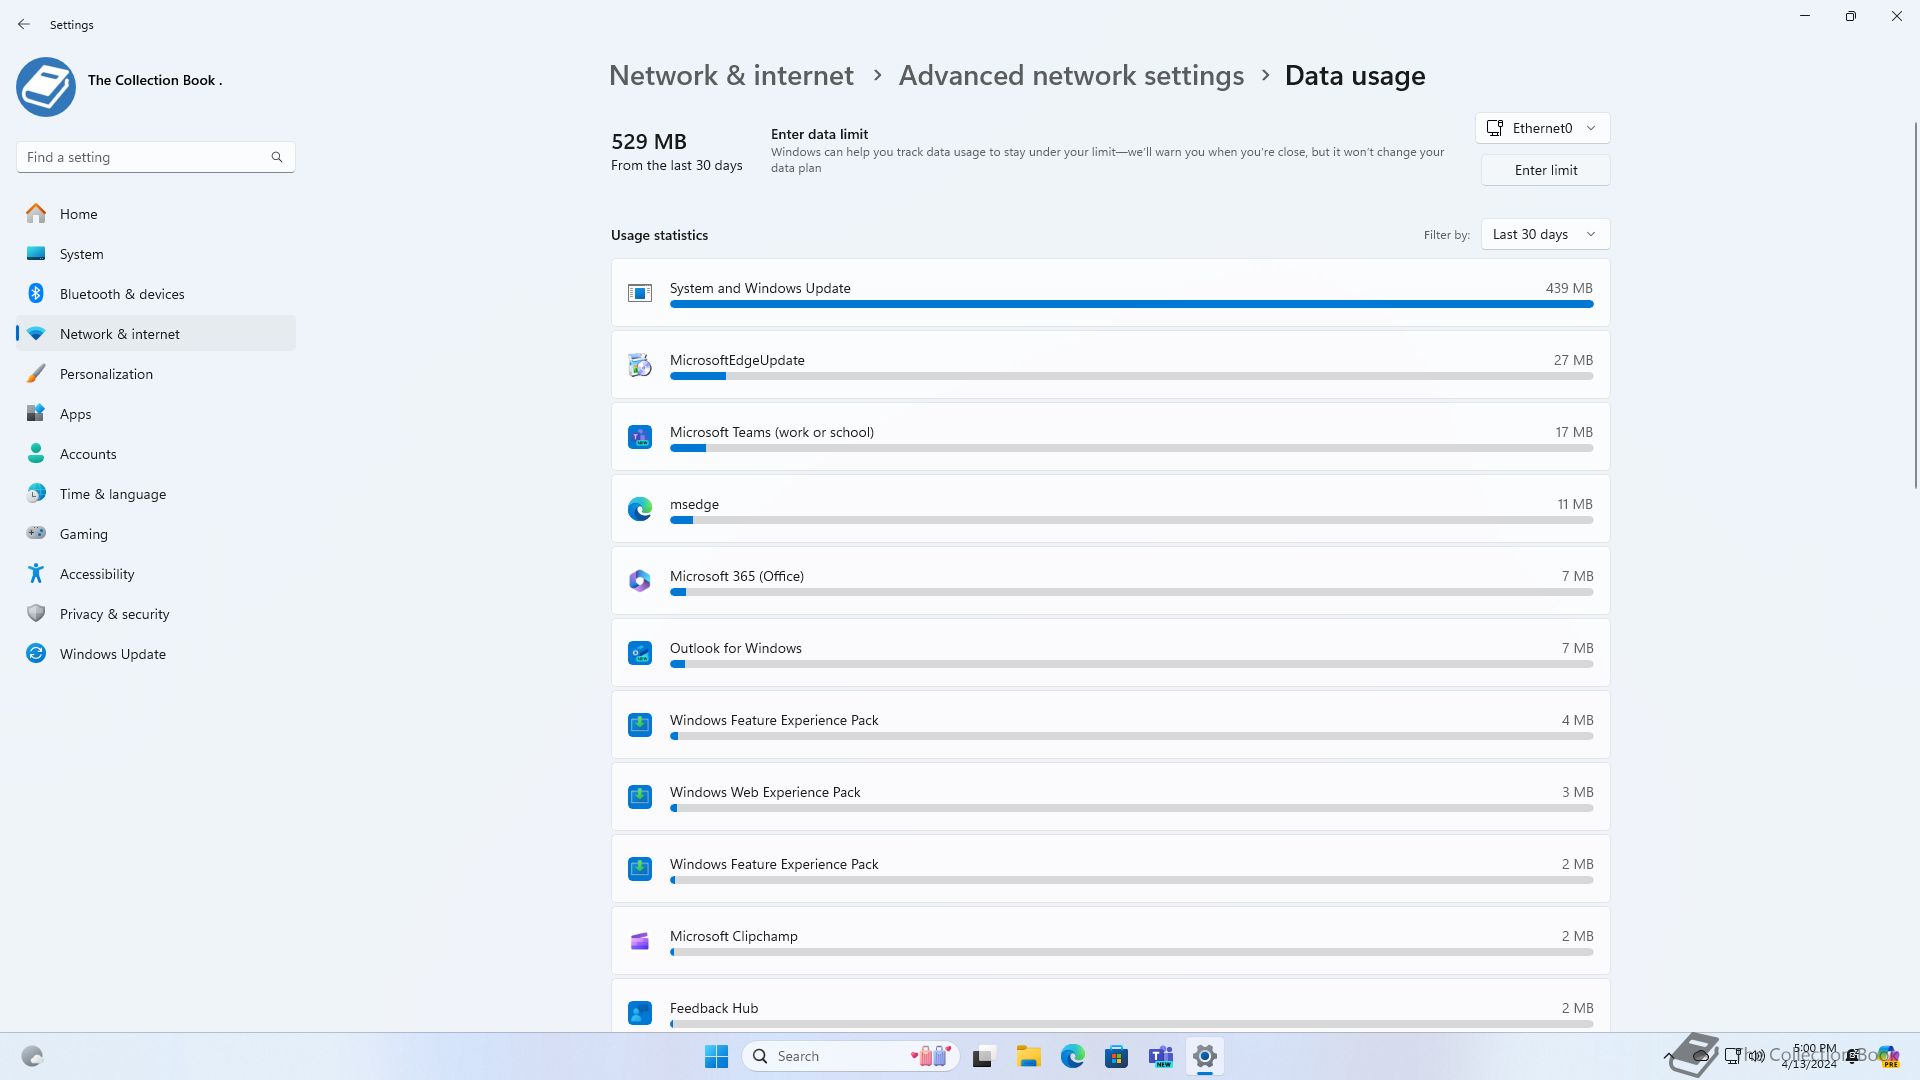The height and width of the screenshot is (1080, 1920).
Task: Click the 439 MB usage value
Action: click(x=1569, y=288)
